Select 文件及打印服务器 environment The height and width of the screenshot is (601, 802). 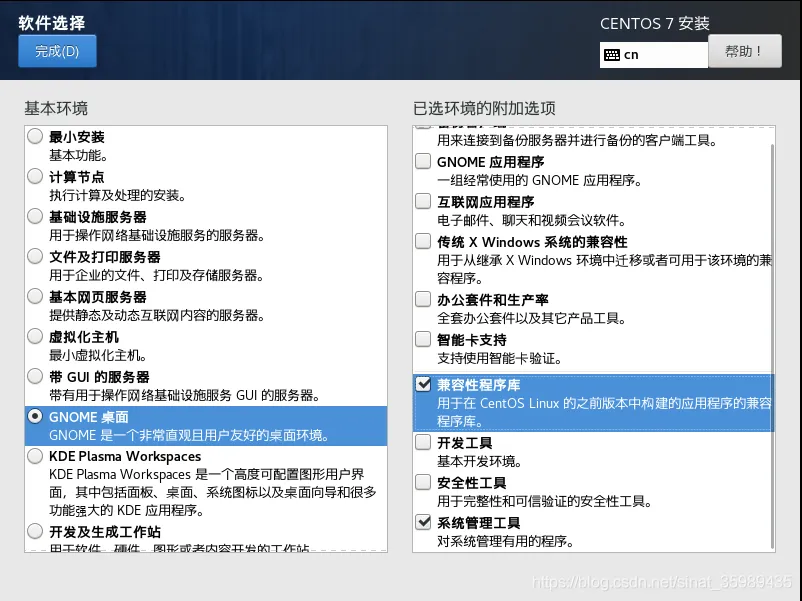pos(36,257)
